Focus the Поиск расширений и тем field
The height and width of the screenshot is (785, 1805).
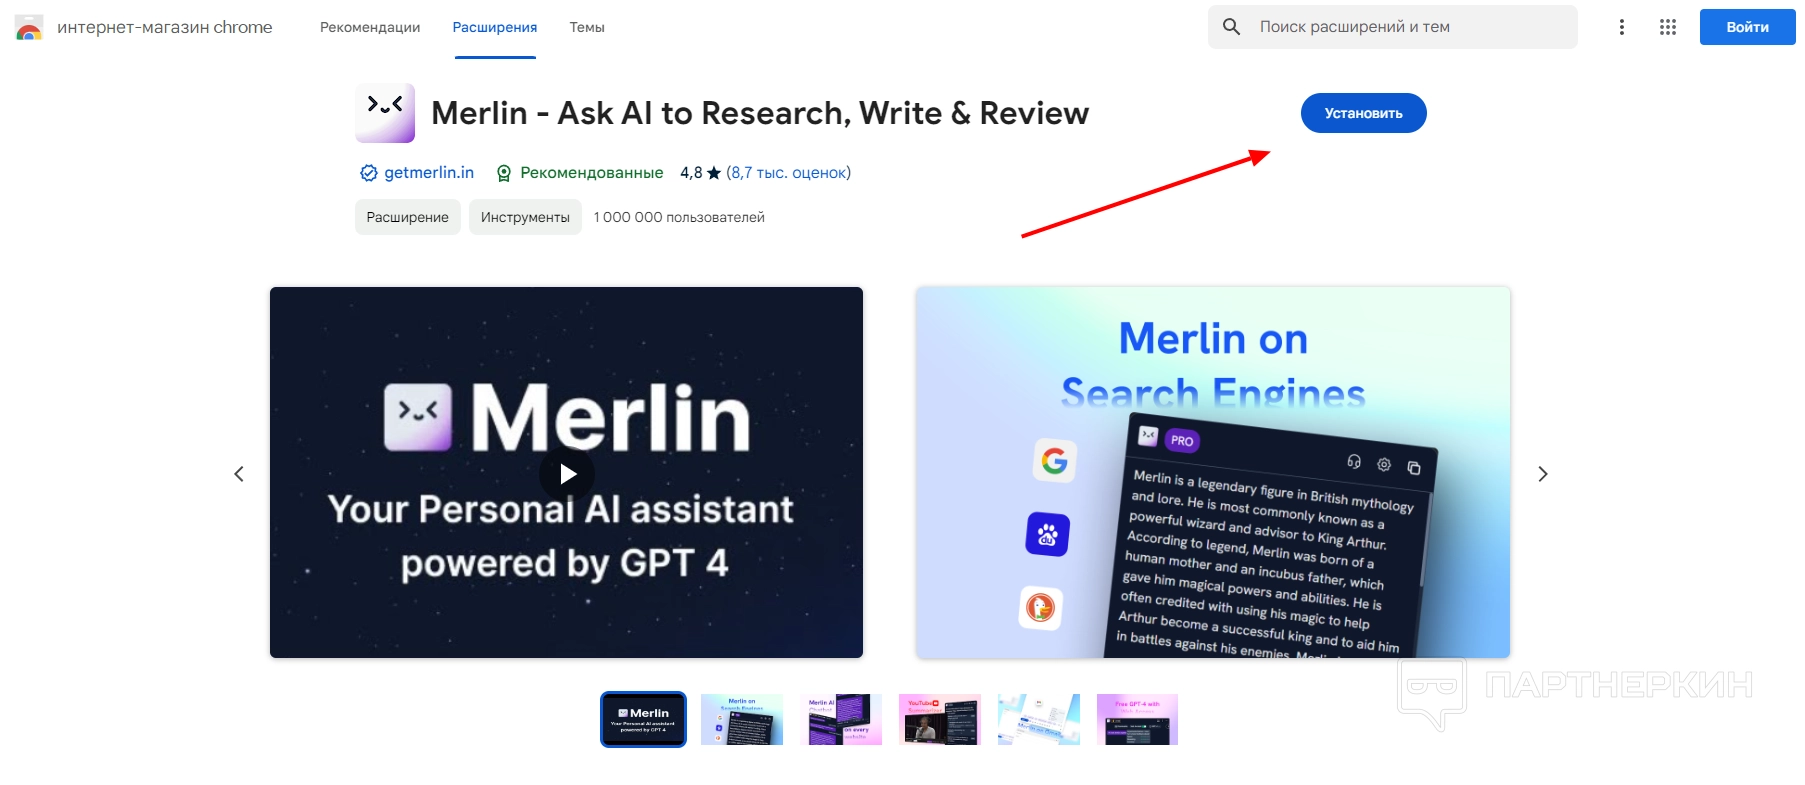pyautogui.click(x=1393, y=27)
